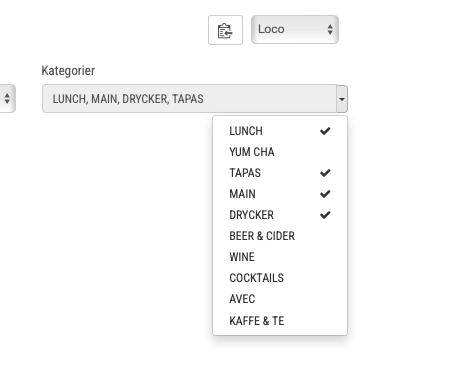This screenshot has width=456, height=371.
Task: Select the AVEC category
Action: 280,299
